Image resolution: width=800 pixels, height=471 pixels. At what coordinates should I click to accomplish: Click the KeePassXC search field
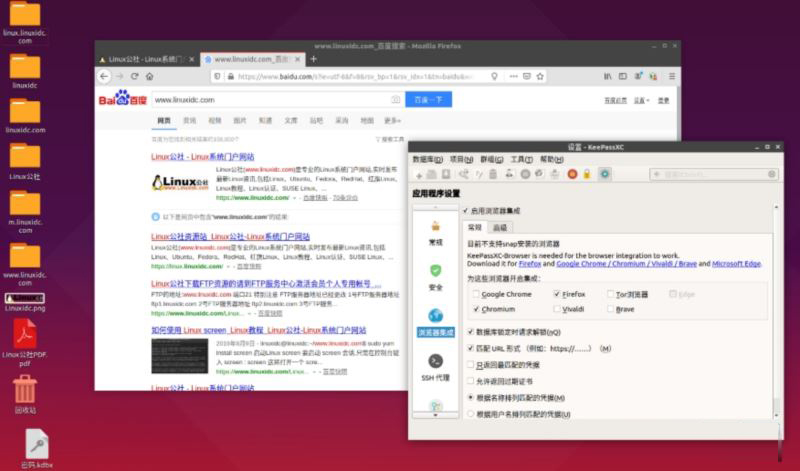[x=714, y=175]
